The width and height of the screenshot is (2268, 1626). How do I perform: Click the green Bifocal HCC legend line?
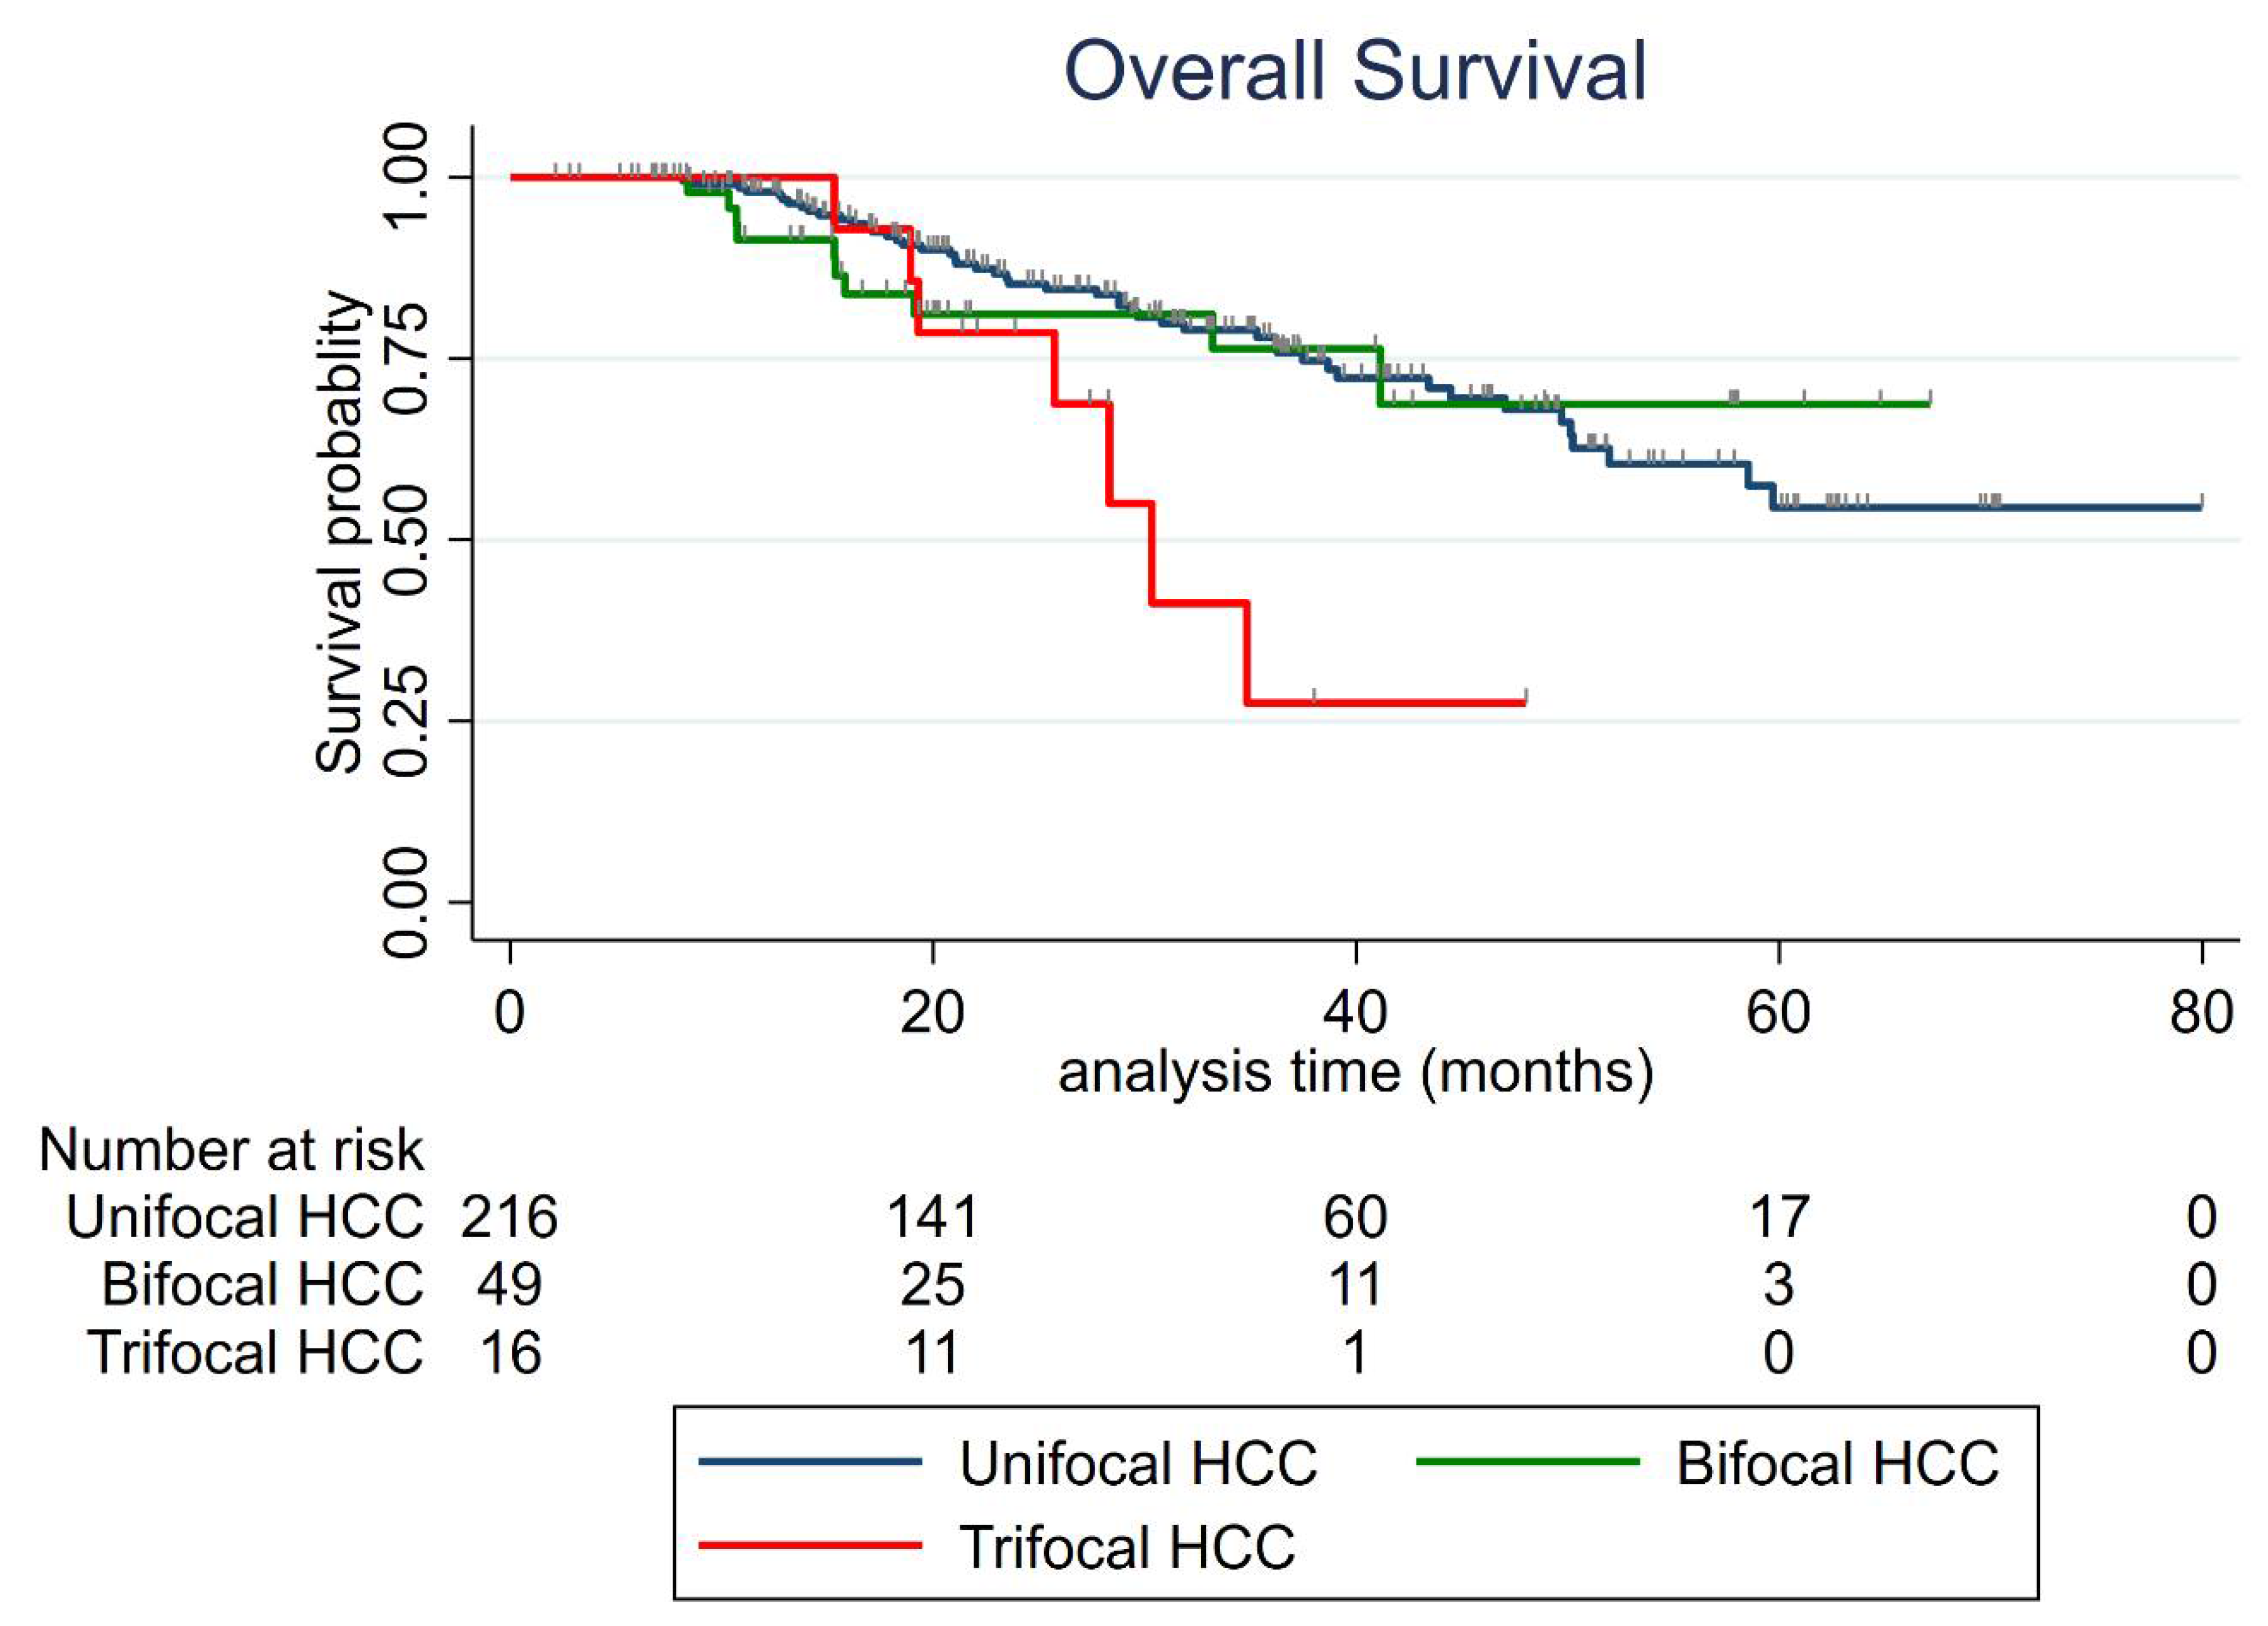click(1527, 1462)
